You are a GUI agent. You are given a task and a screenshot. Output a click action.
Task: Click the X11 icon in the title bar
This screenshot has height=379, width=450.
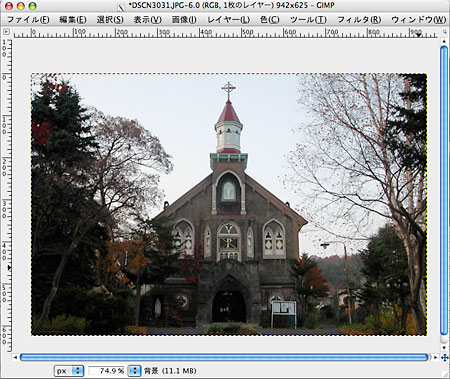(122, 7)
